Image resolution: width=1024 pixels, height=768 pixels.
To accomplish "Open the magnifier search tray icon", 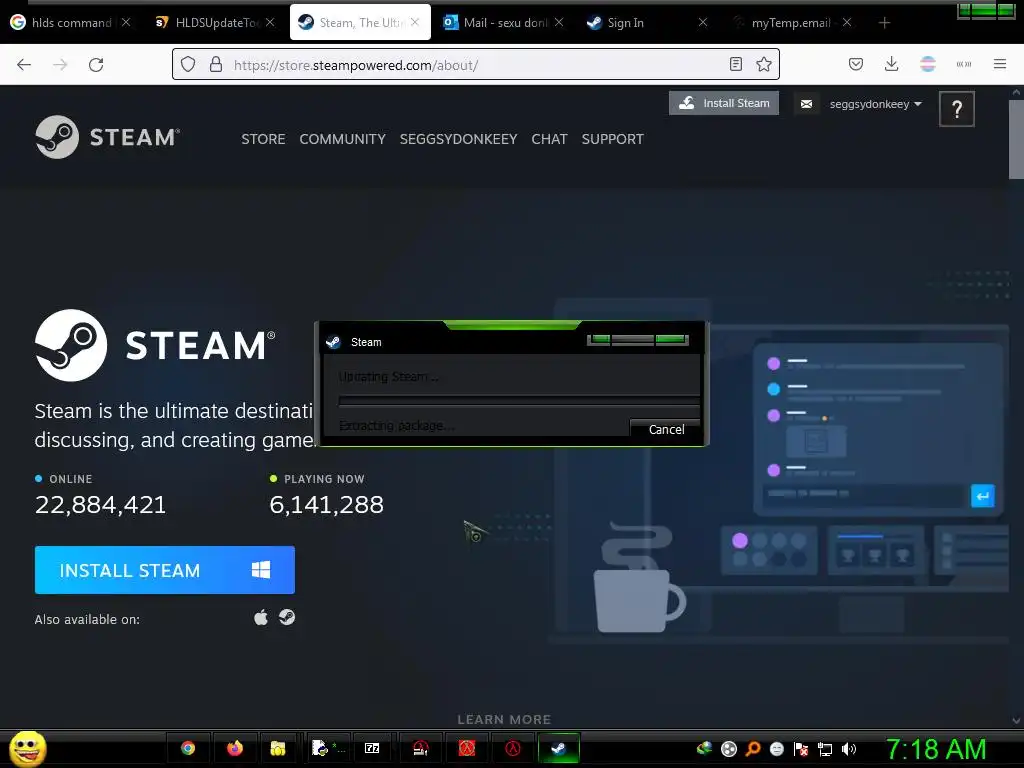I will click(753, 749).
